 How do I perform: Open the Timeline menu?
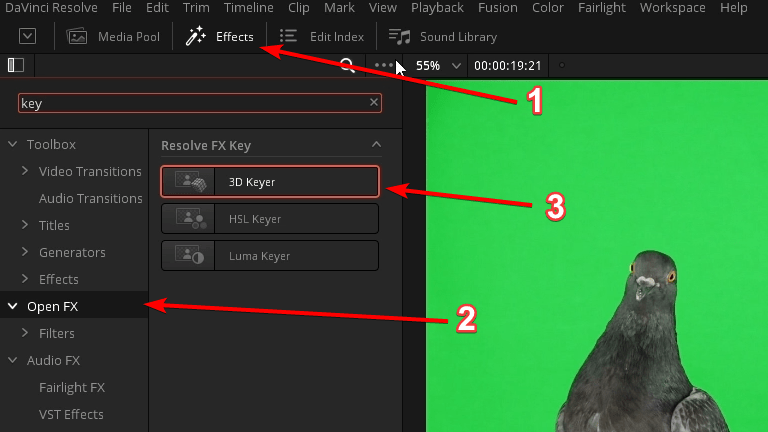(x=248, y=8)
